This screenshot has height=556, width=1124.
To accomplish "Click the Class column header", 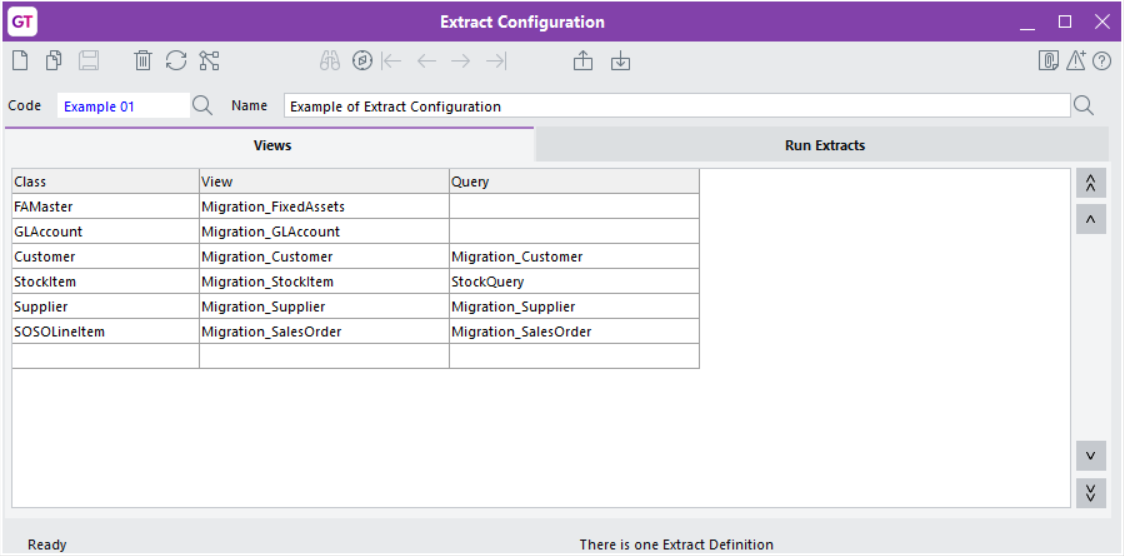I will point(105,181).
